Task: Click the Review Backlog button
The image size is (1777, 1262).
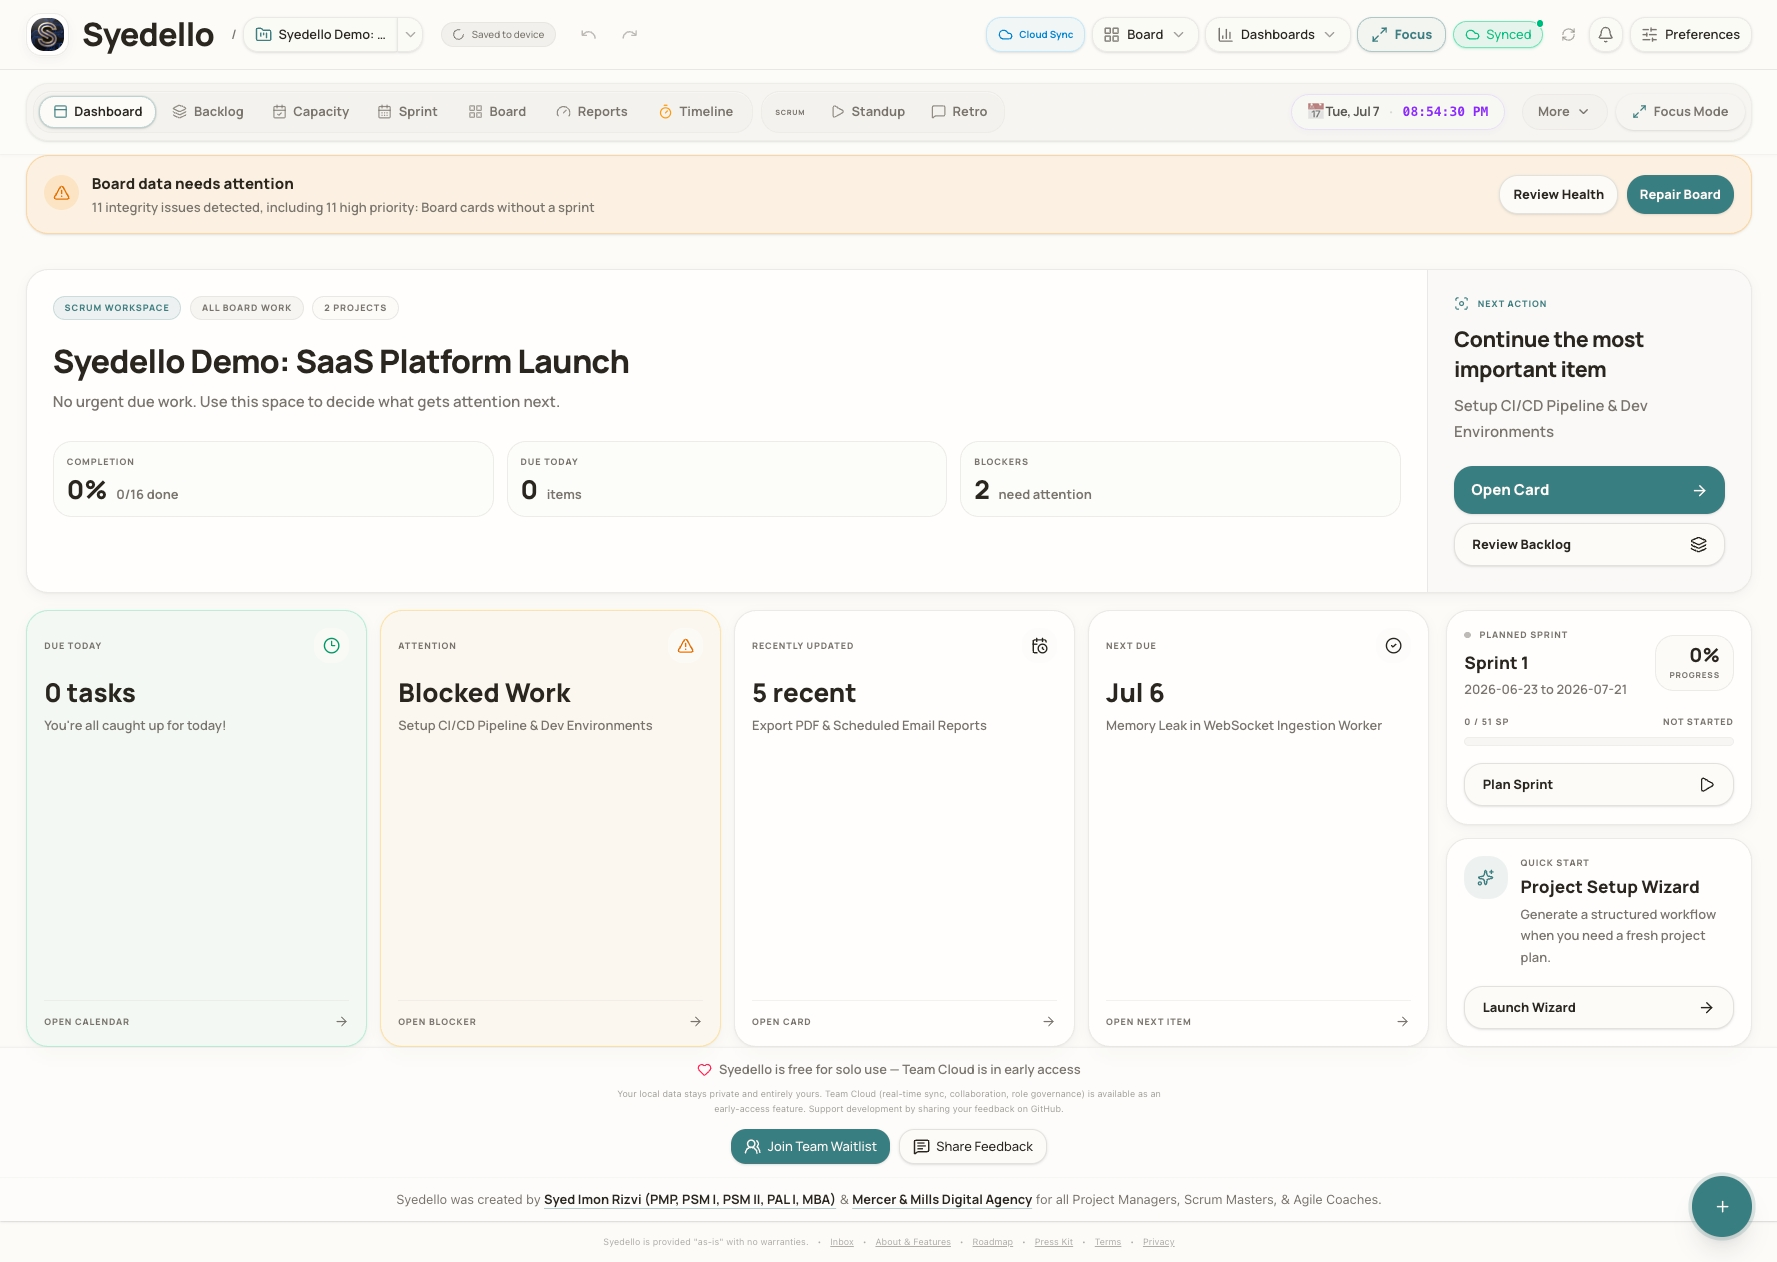Action: 1588,545
